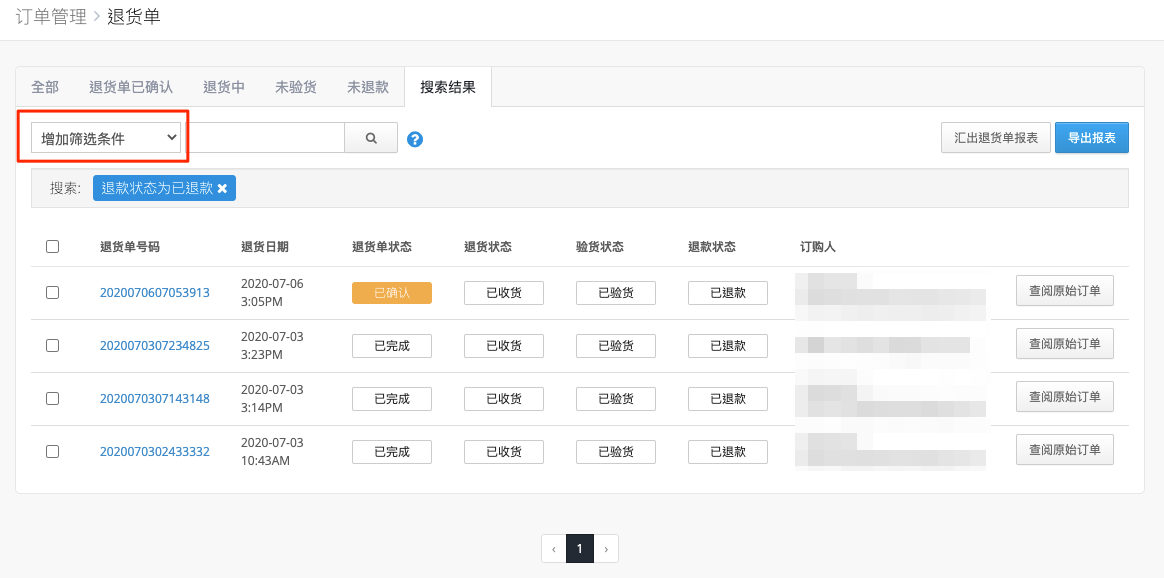Open return order link 2020070307143148
This screenshot has width=1164, height=578.
(155, 398)
